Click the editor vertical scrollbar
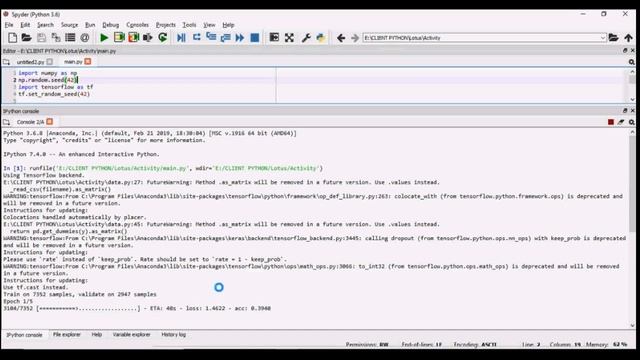Screen dimensions: 640x360 point(632,86)
